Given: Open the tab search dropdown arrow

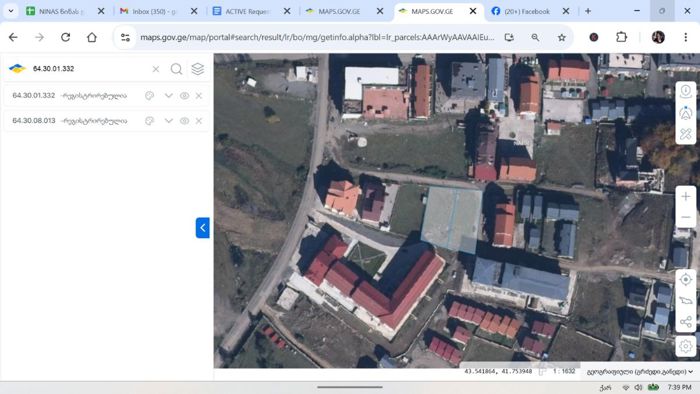Looking at the screenshot, I should 11,11.
